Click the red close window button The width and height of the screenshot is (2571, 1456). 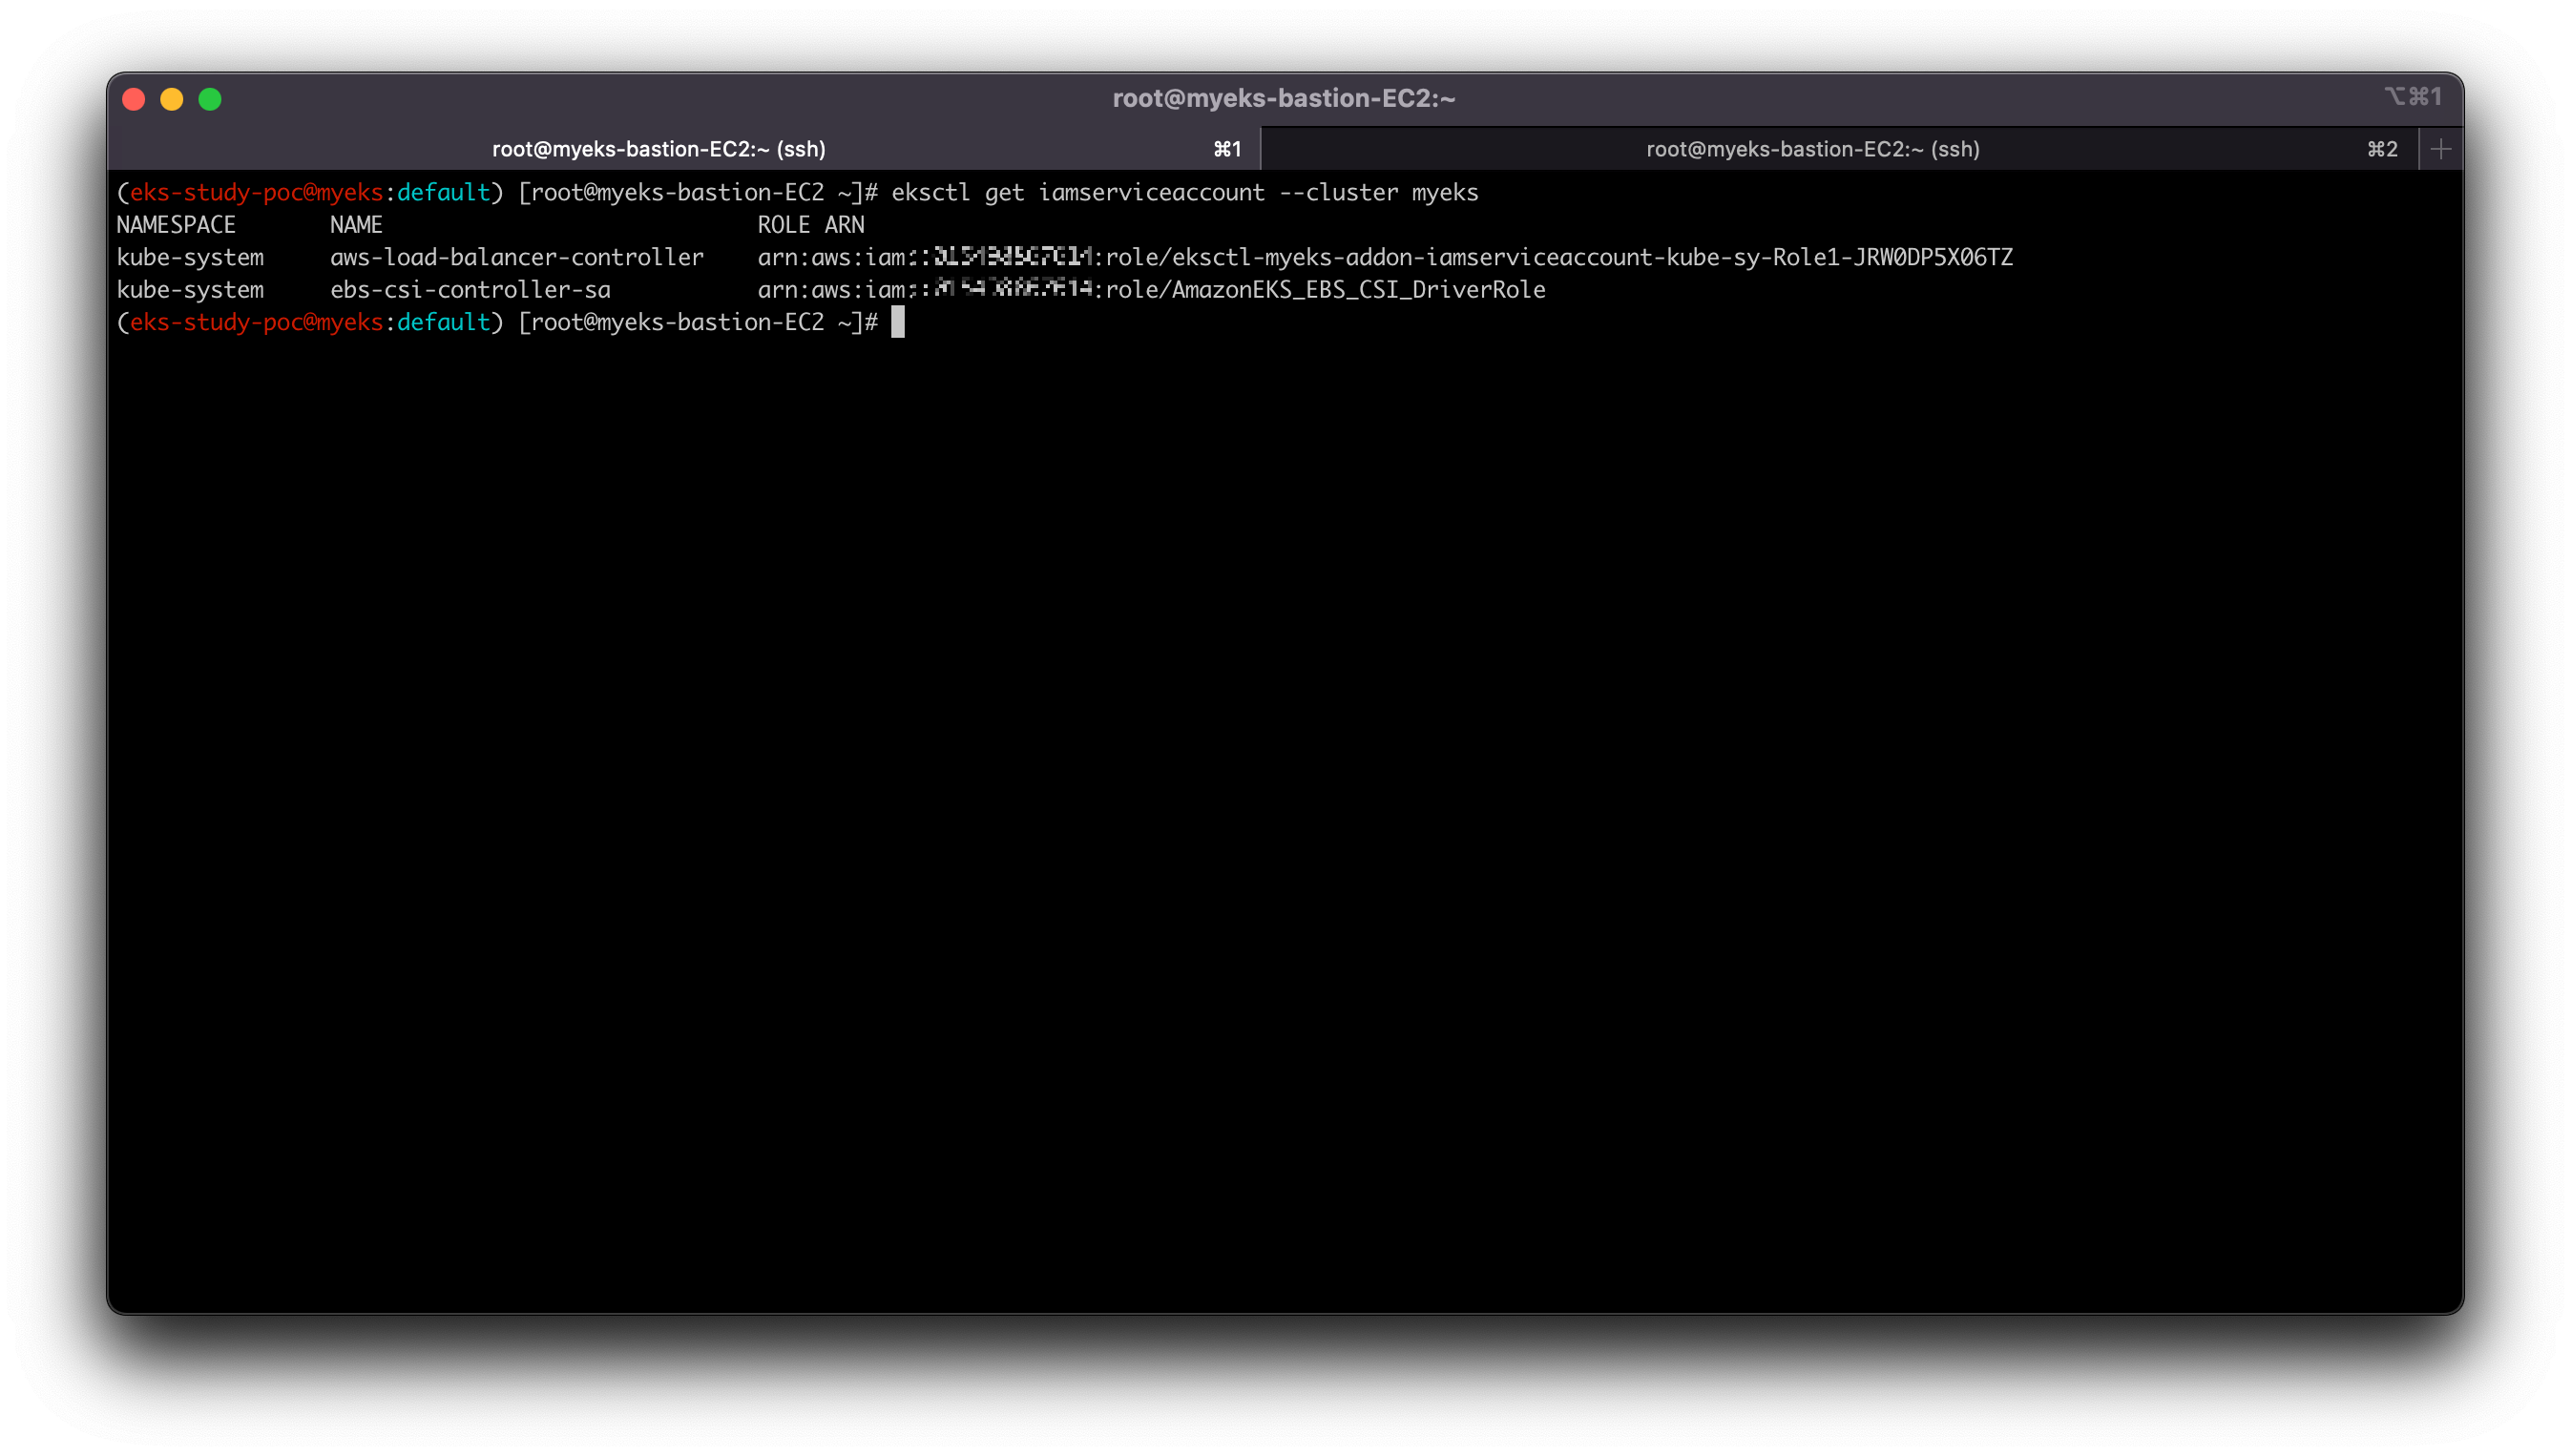pos(134,99)
